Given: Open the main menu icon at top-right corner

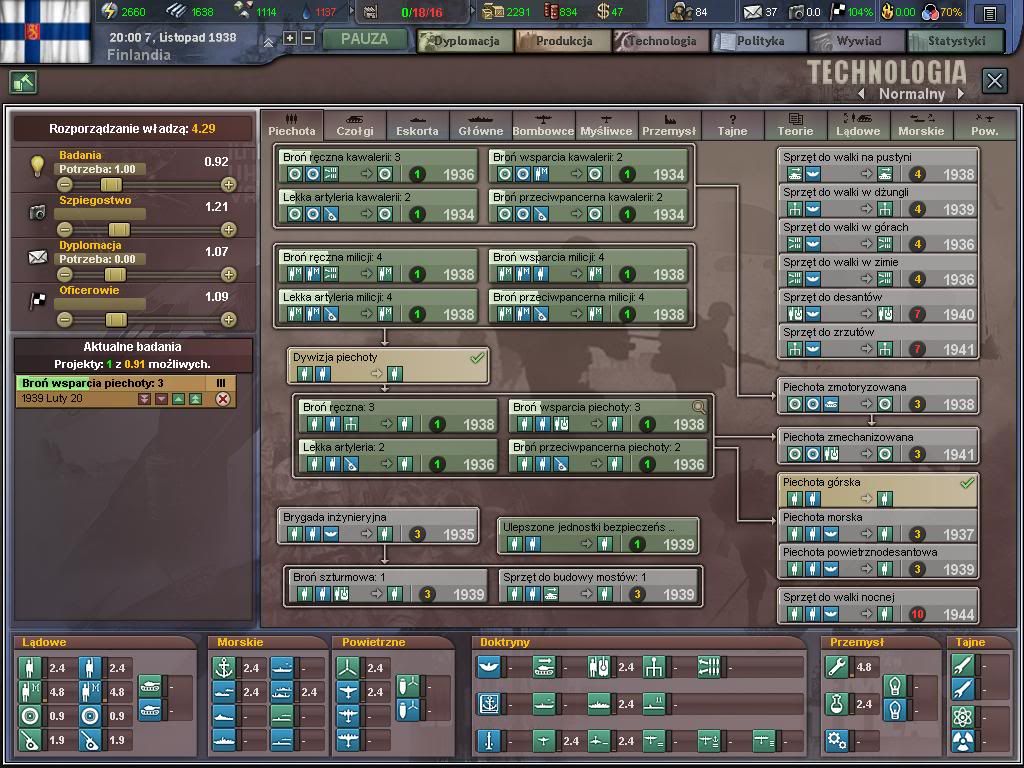Looking at the screenshot, I should click(990, 13).
